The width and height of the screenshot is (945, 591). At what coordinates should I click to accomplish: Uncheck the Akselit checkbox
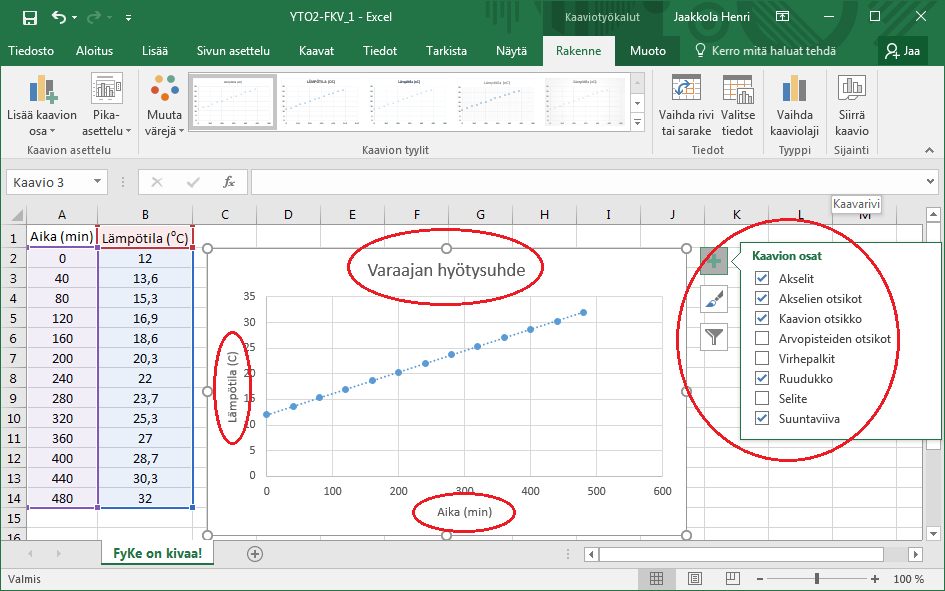pos(763,279)
